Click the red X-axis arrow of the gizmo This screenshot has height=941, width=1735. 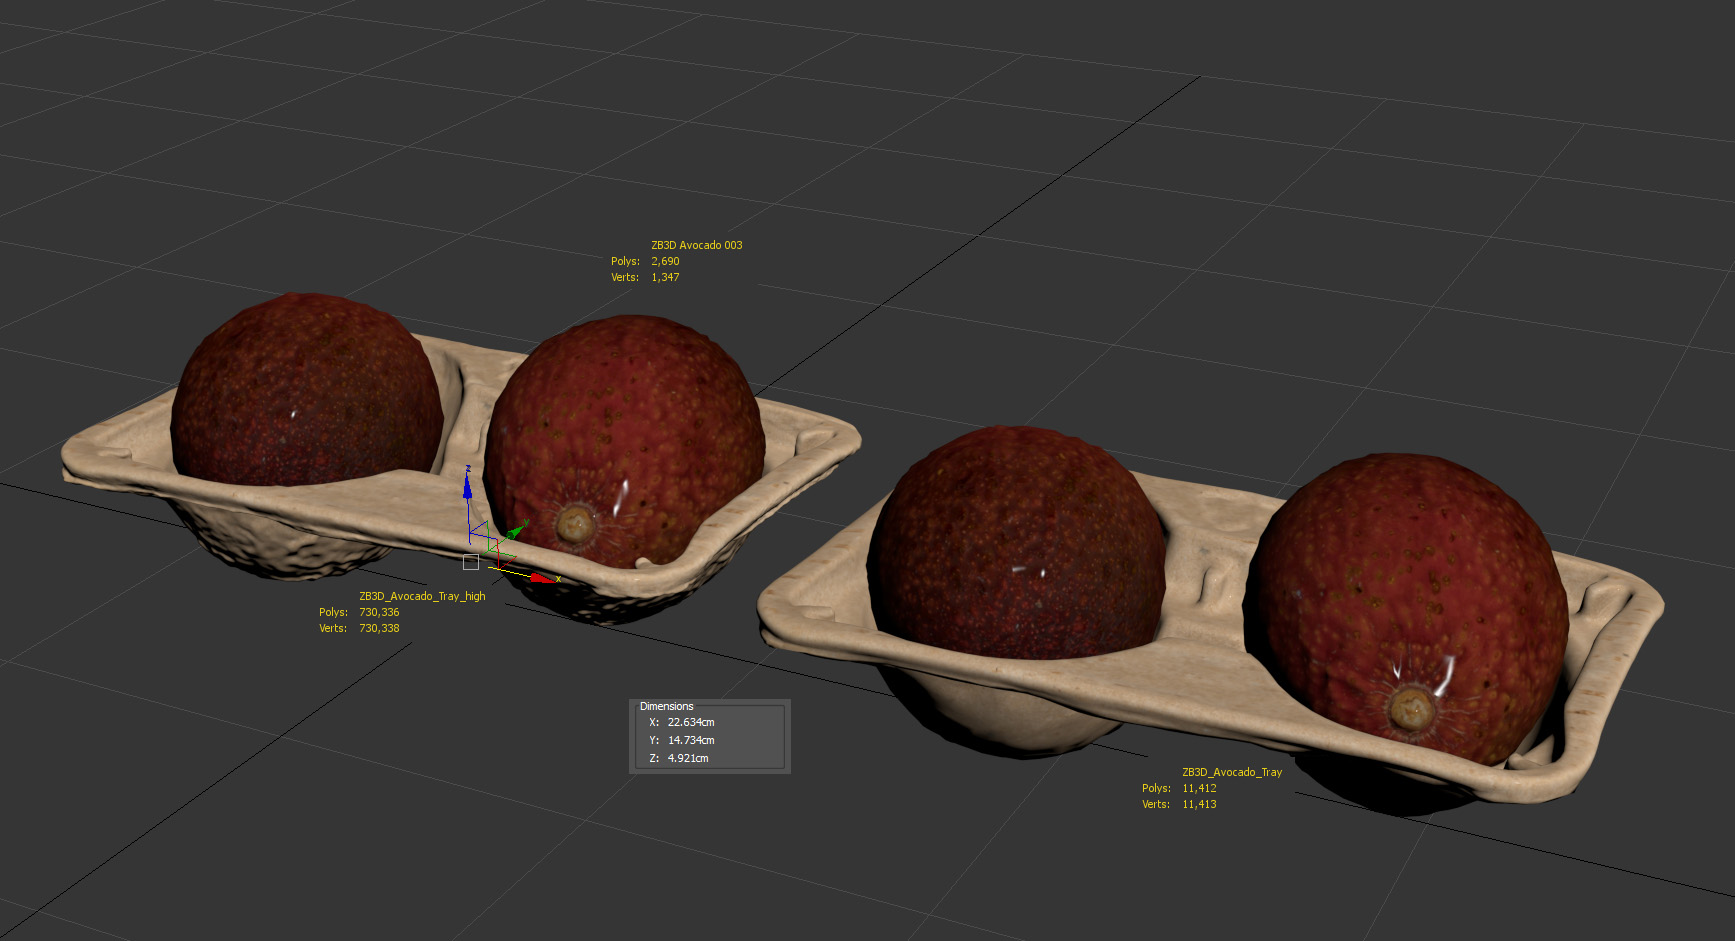(x=540, y=578)
